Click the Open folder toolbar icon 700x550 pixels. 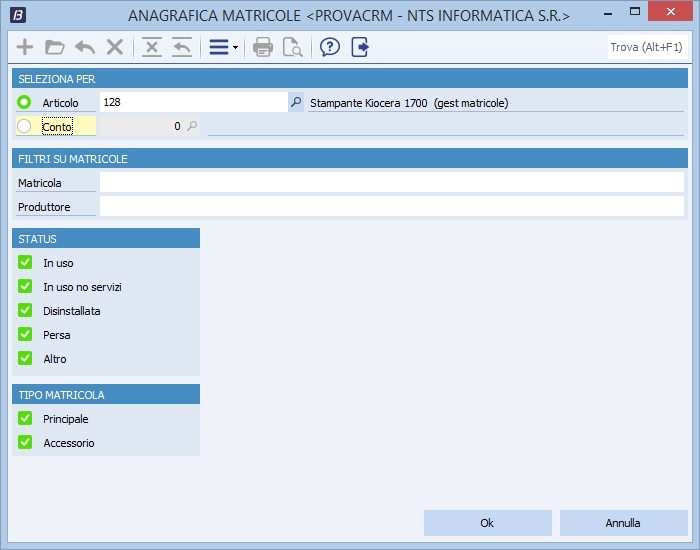55,47
